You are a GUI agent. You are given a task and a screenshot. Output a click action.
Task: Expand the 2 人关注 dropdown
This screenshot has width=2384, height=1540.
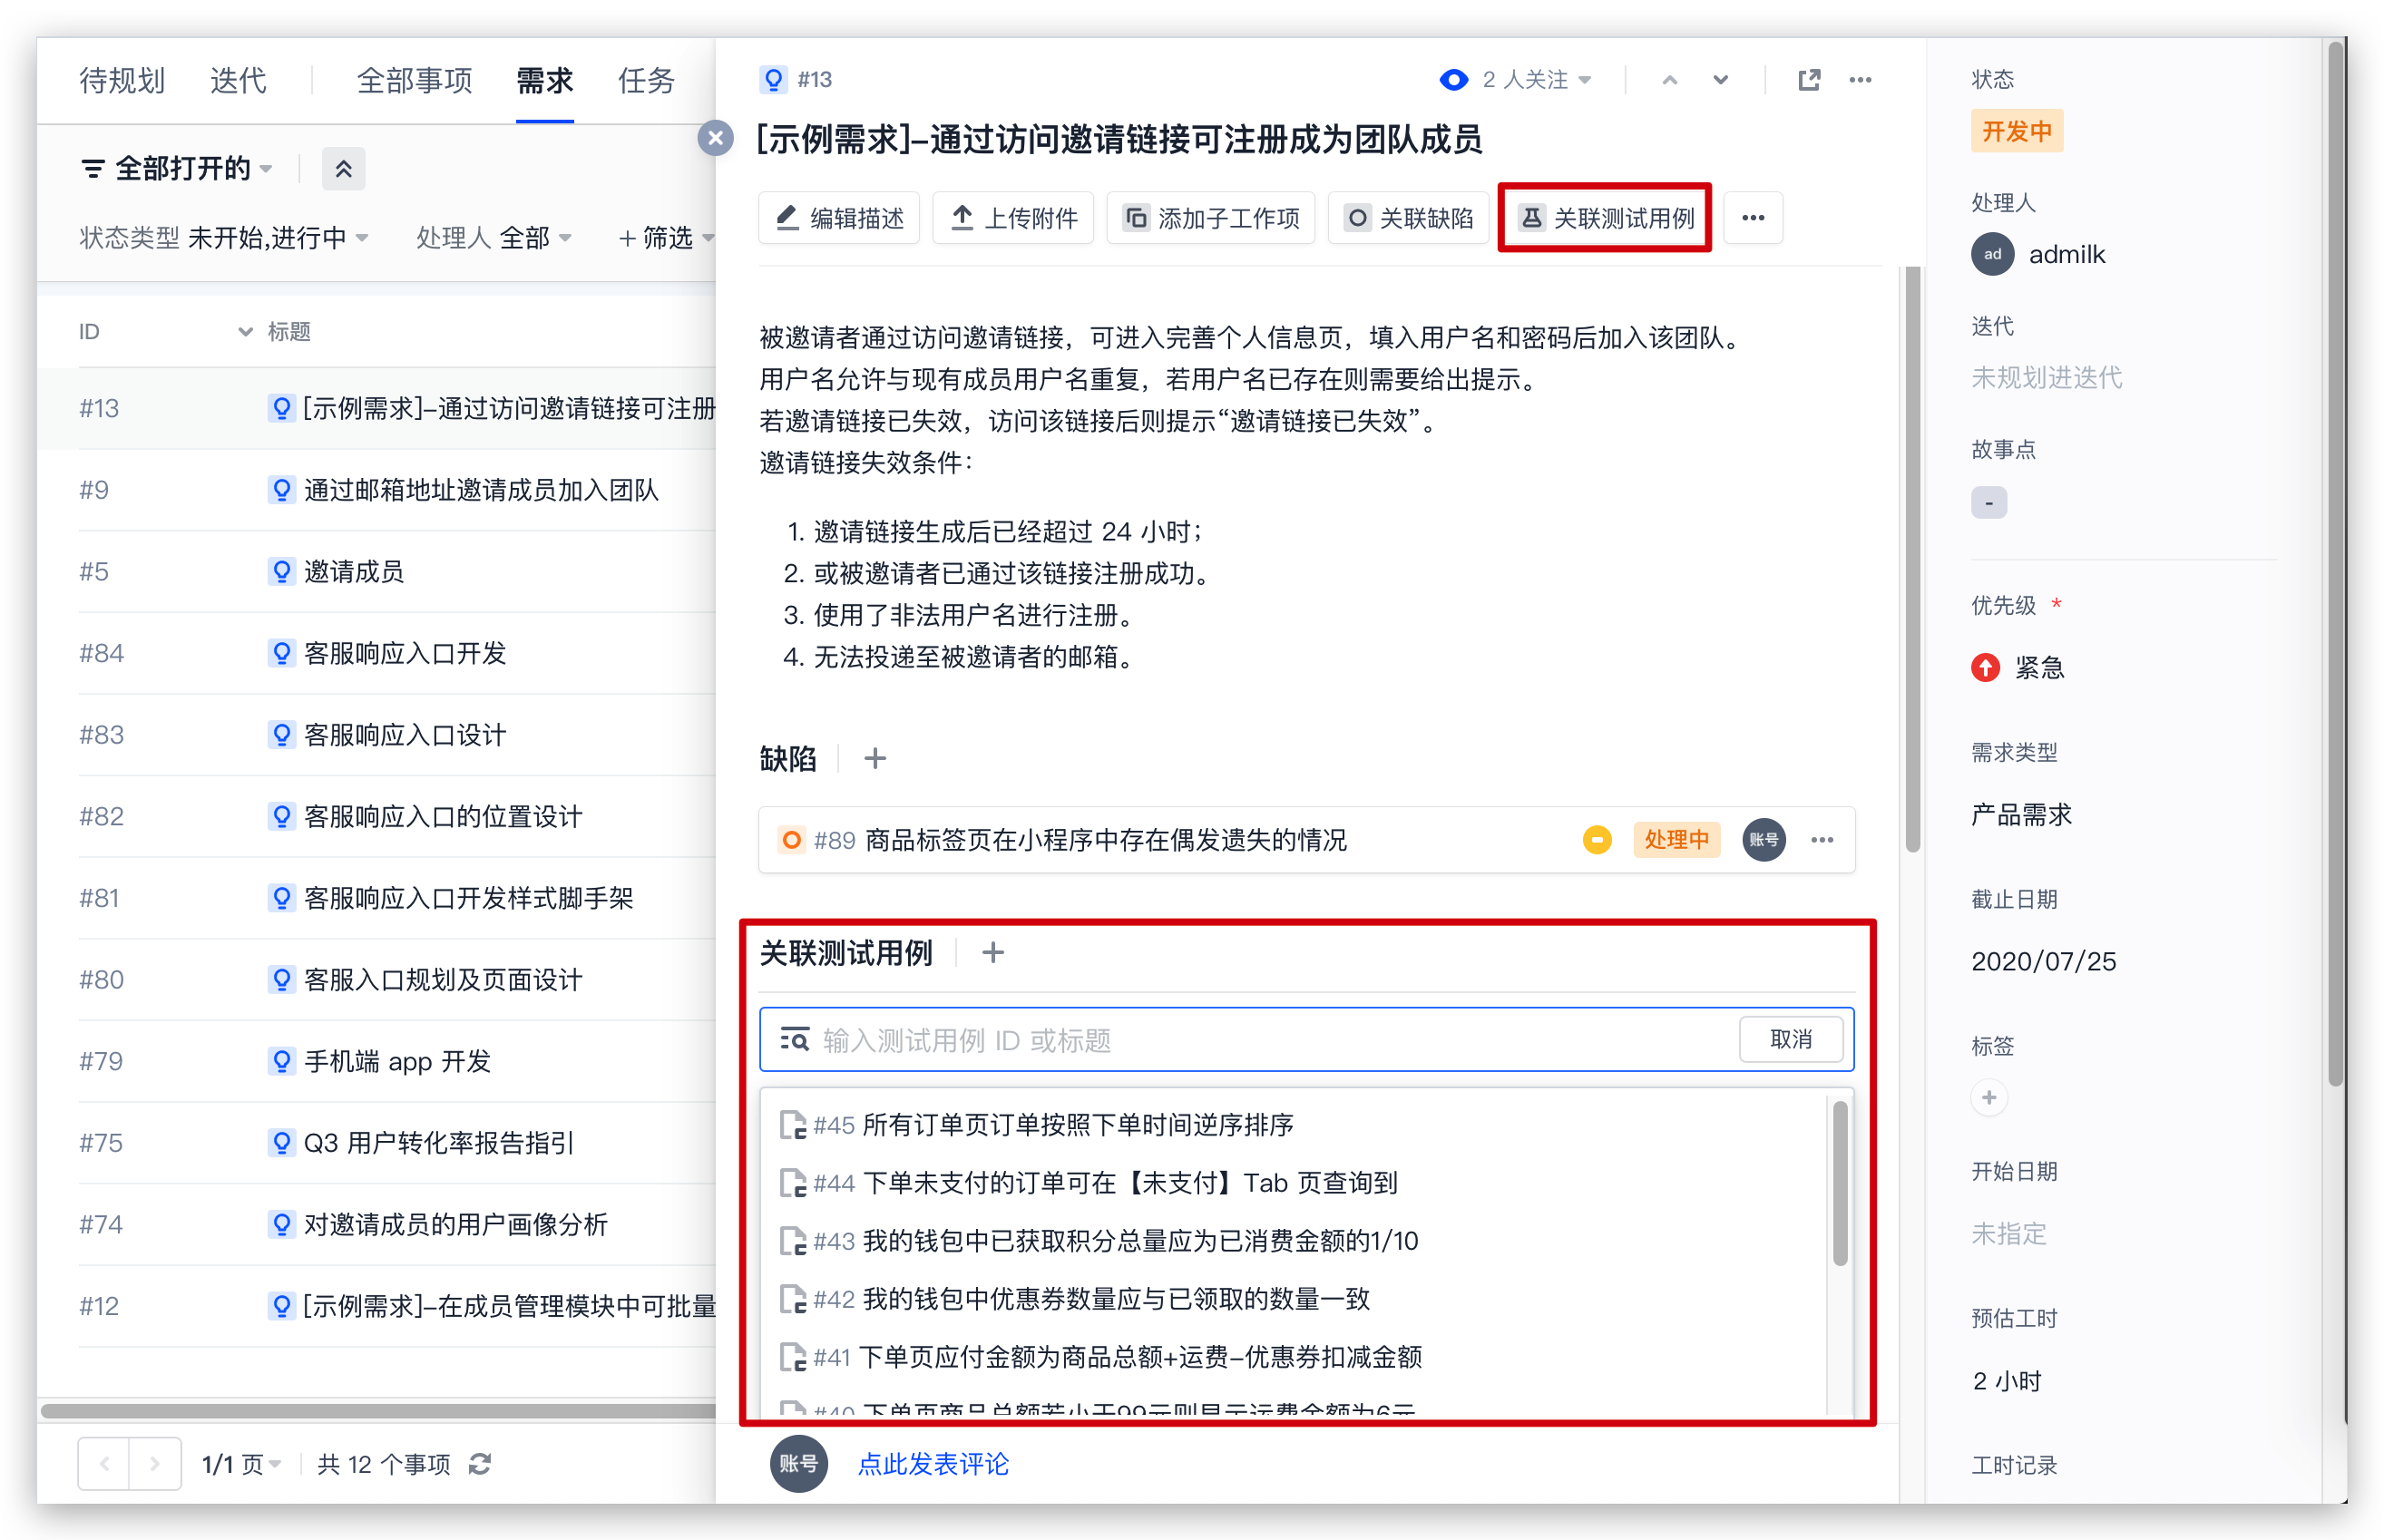[x=1536, y=80]
